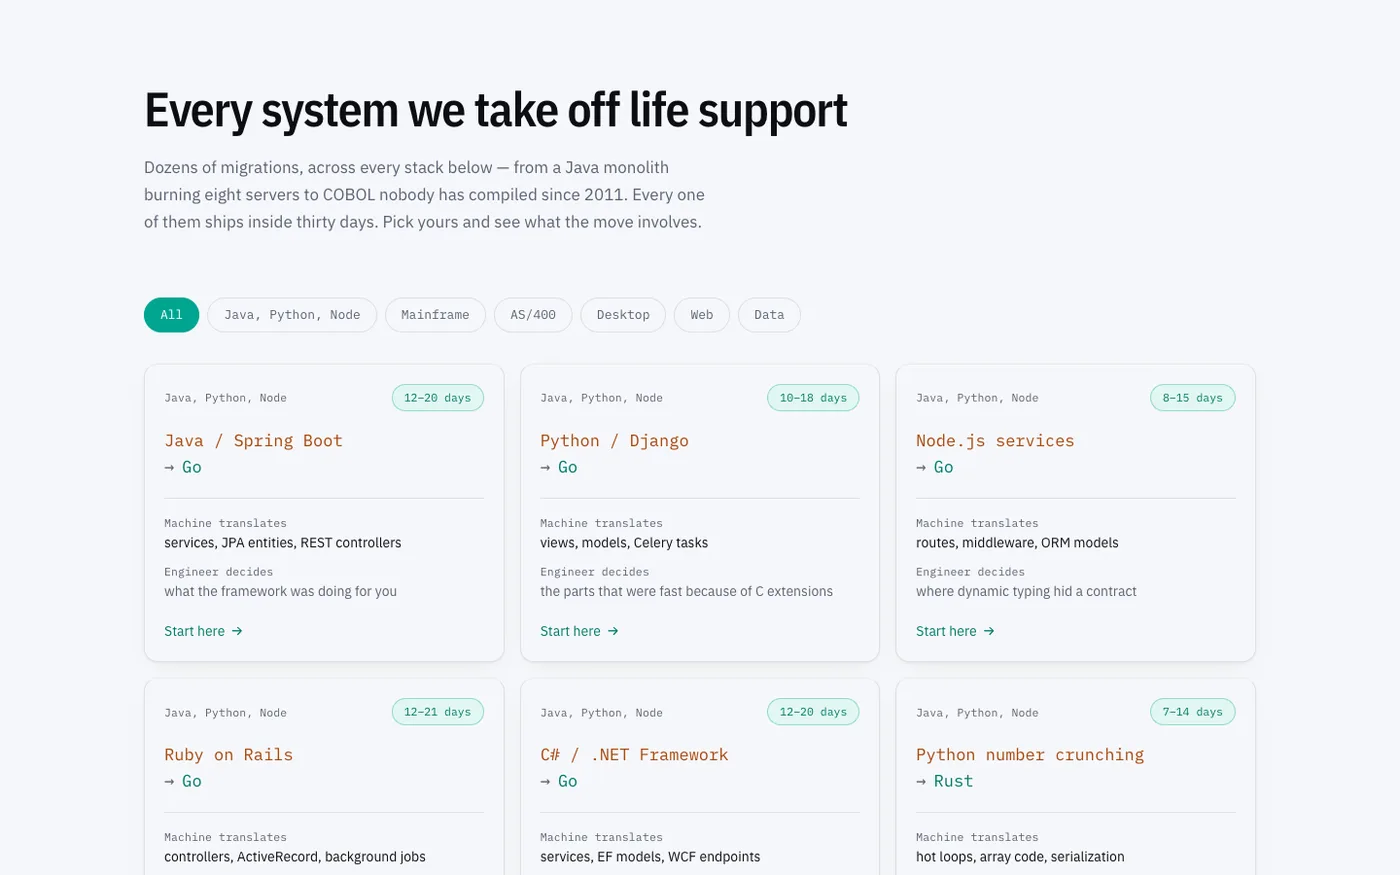Choose the AS/400 filter pill

pos(533,315)
